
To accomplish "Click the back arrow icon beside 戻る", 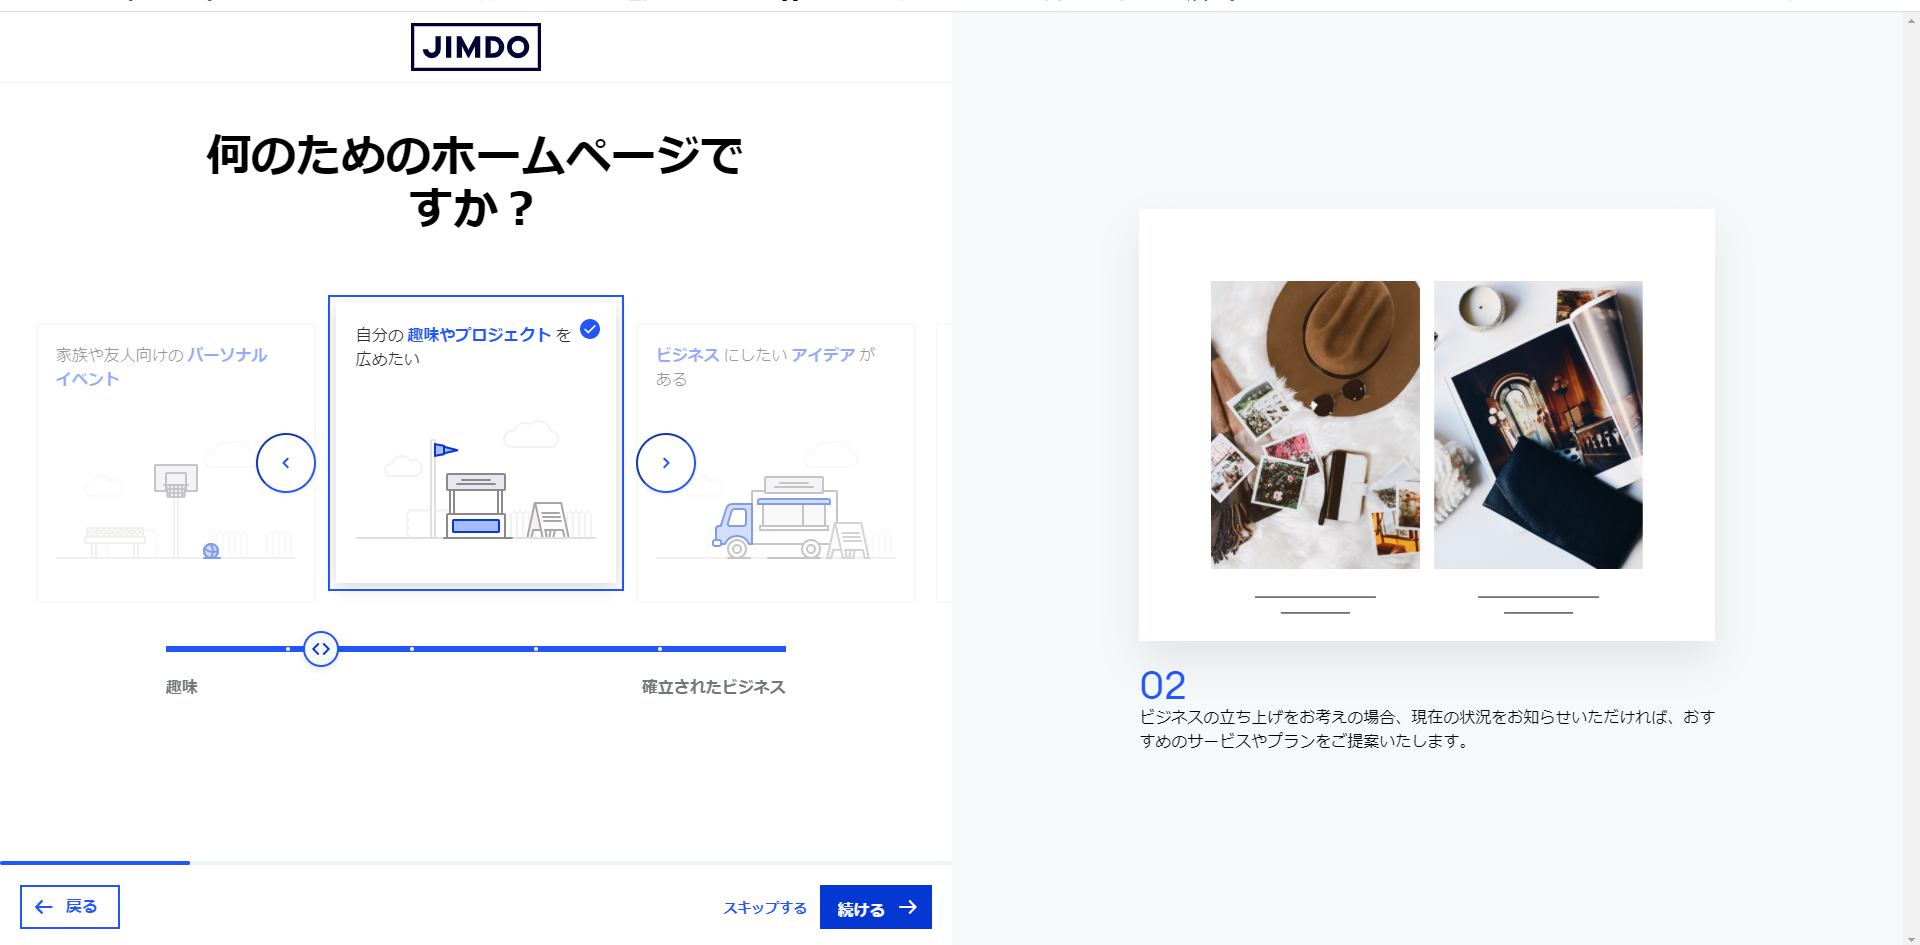I will tap(44, 907).
